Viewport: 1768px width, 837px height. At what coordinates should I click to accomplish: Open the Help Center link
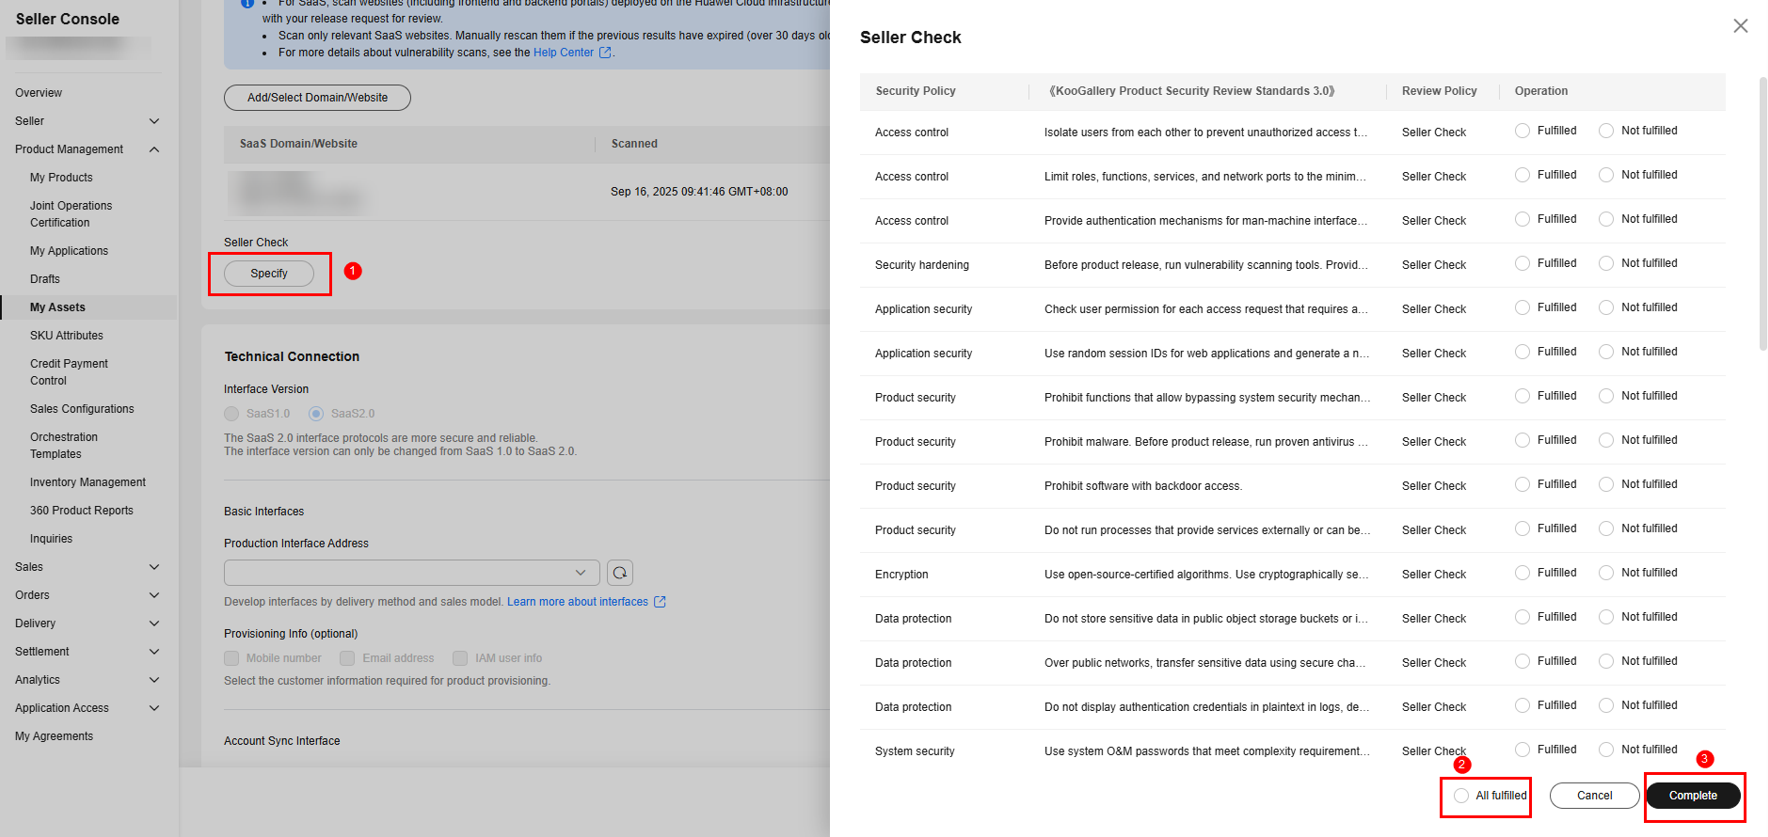[563, 53]
